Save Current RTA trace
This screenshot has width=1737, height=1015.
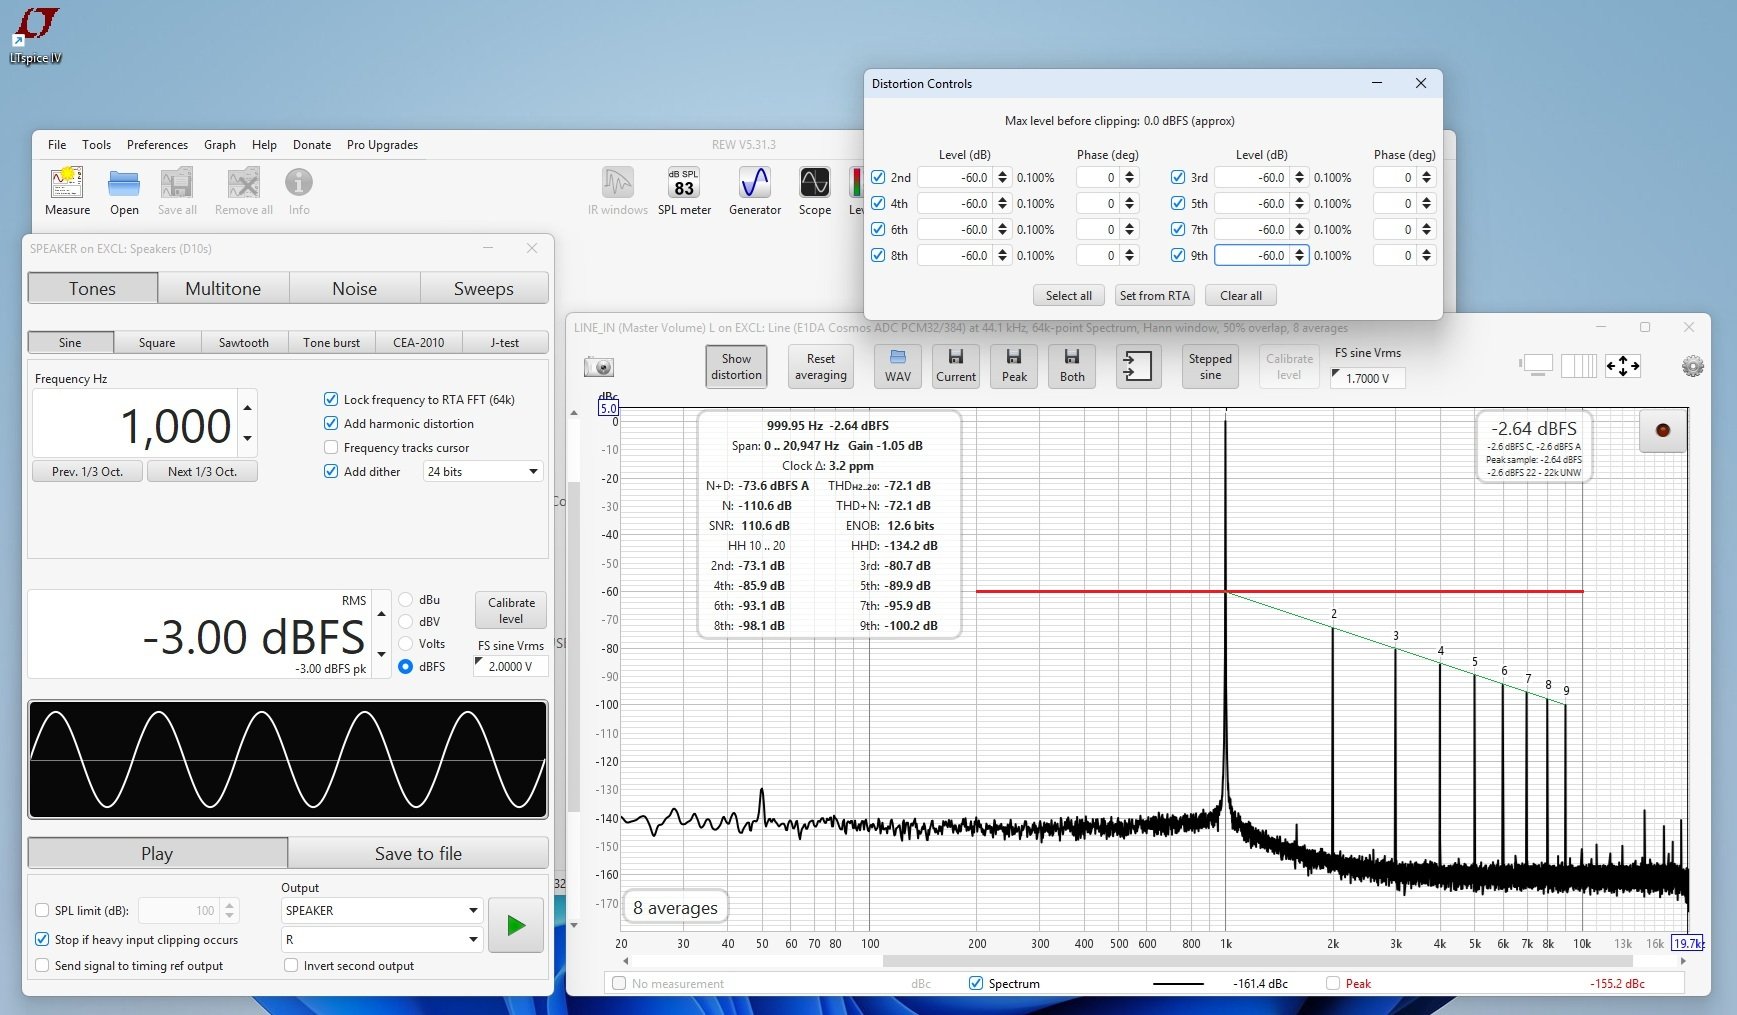(956, 367)
